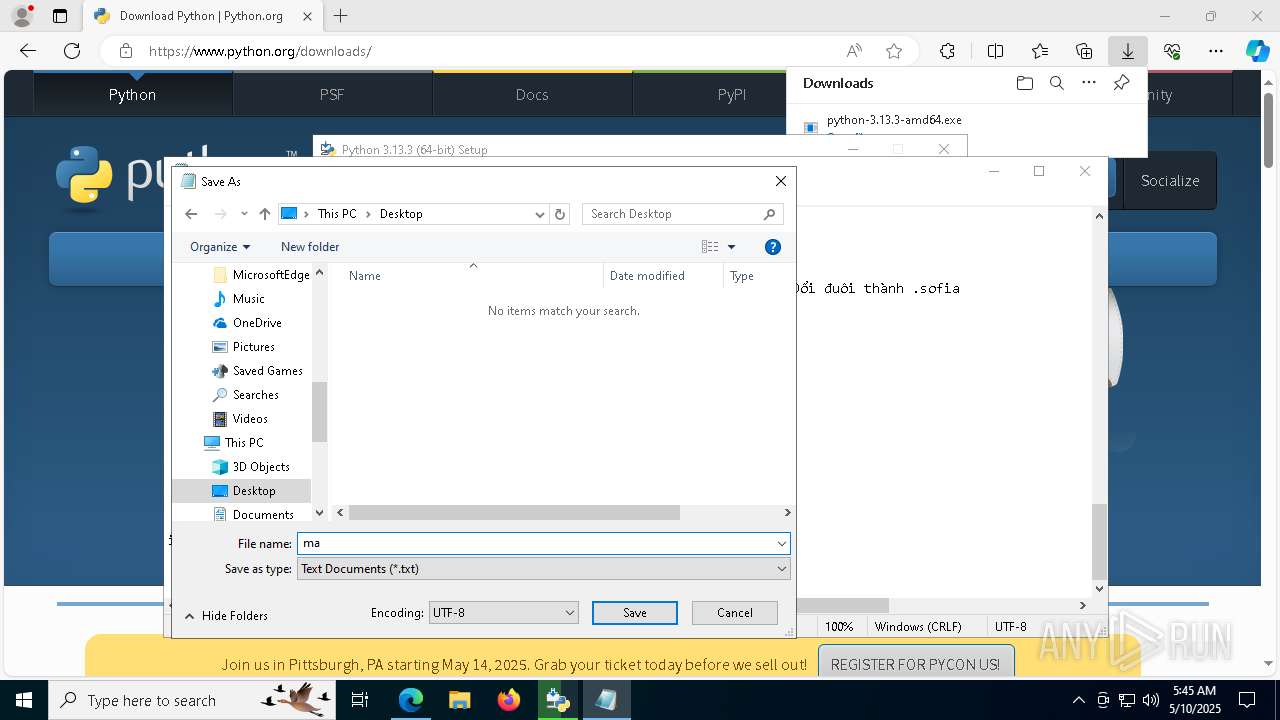Launch Firefox from taskbar
Viewport: 1280px width, 720px height.
509,700
